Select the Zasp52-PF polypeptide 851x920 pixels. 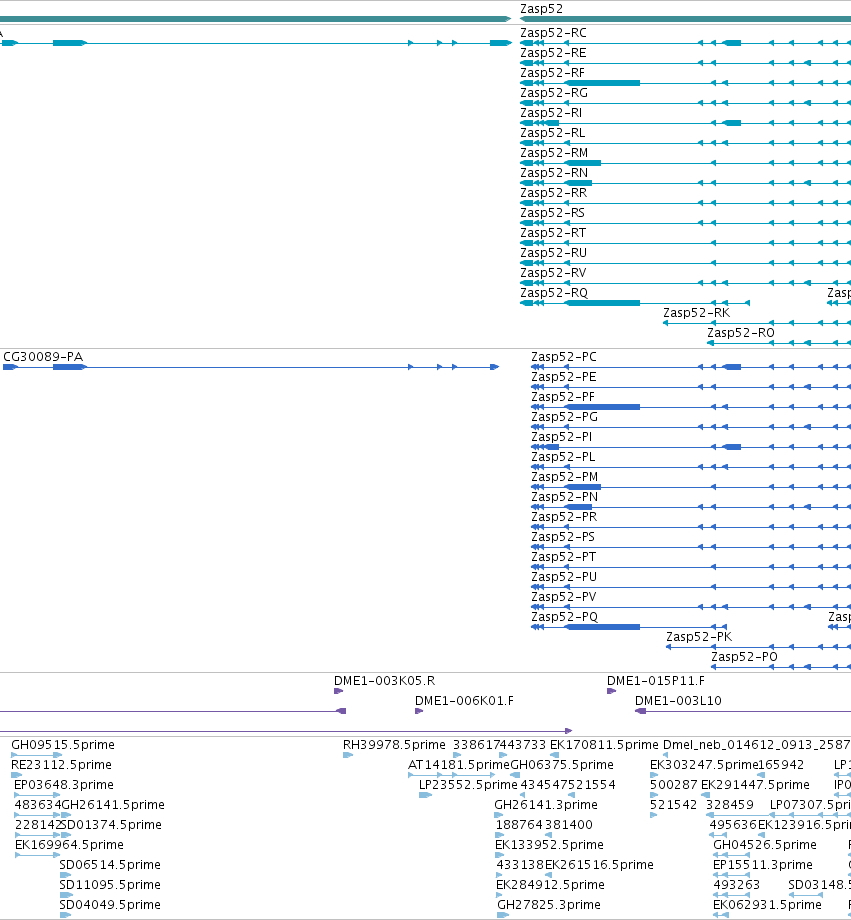point(563,397)
